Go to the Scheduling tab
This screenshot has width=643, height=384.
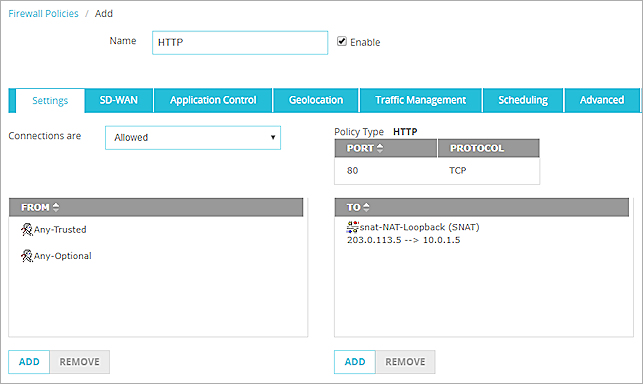(523, 100)
